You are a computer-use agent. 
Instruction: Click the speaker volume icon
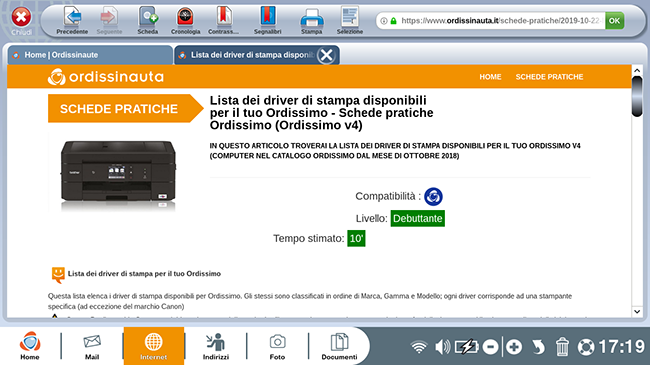tap(442, 347)
